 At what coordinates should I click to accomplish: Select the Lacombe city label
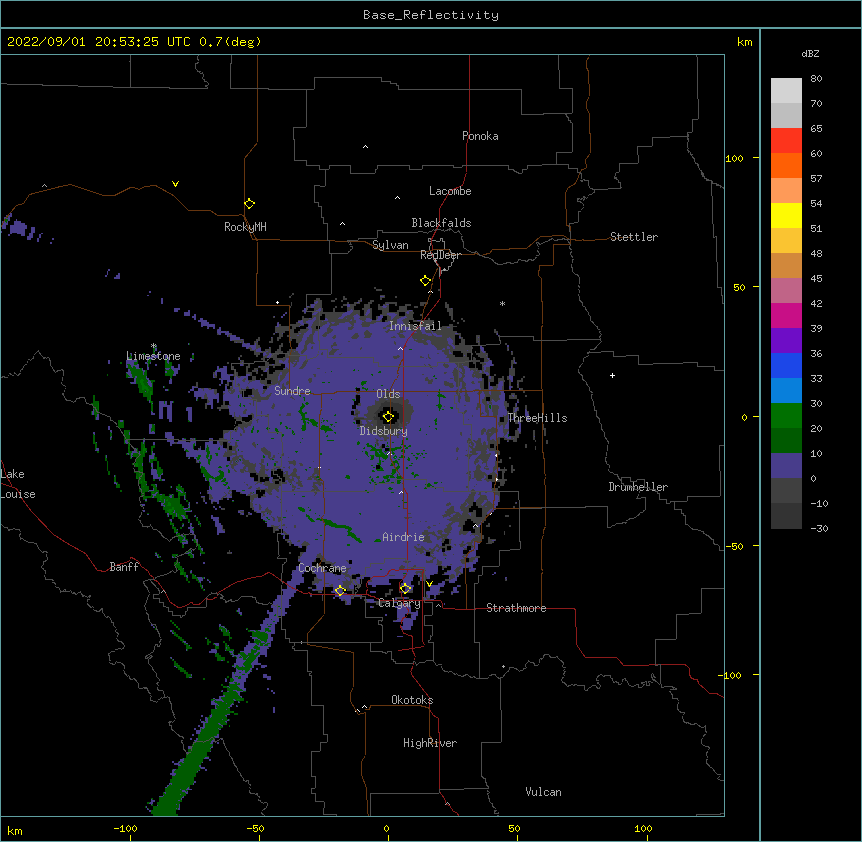click(450, 191)
